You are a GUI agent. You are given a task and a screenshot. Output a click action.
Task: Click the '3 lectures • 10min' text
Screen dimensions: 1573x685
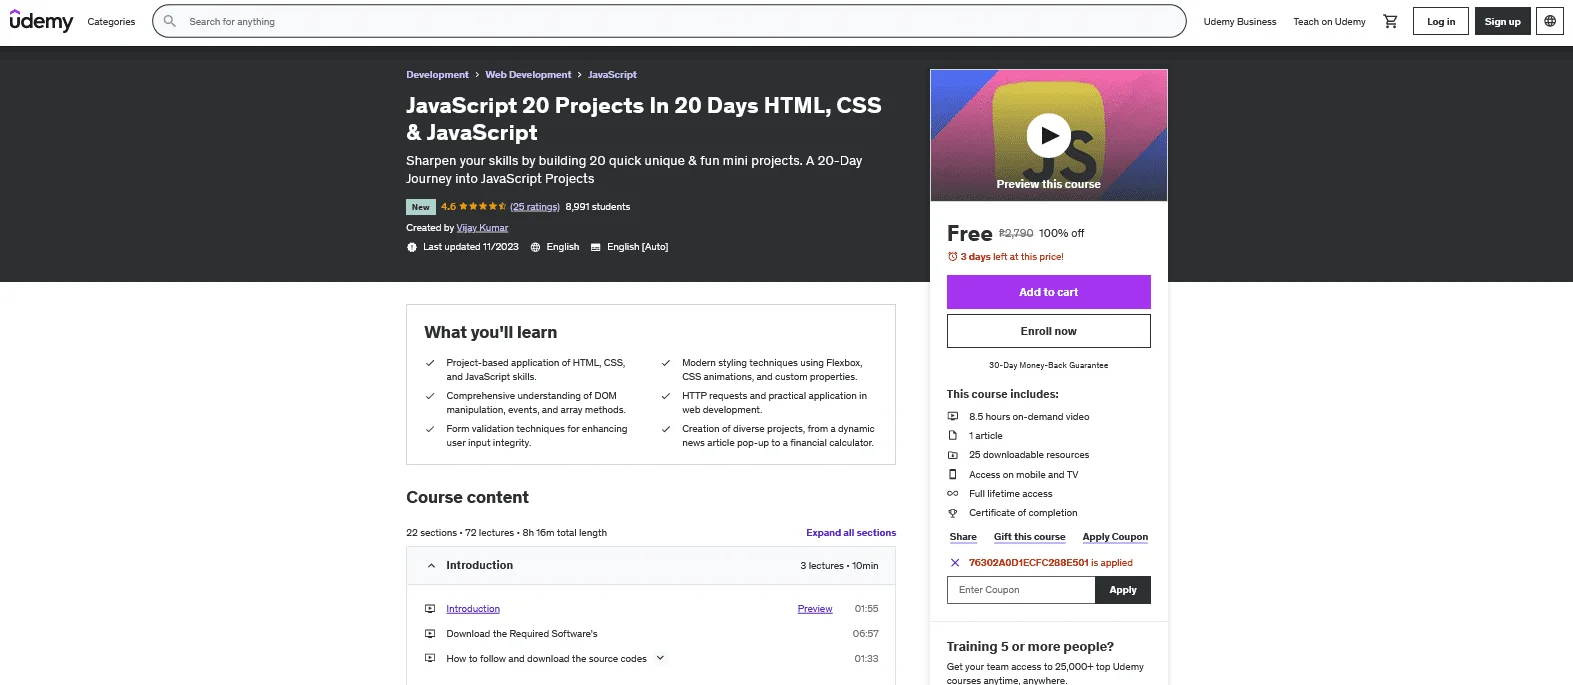click(x=839, y=566)
